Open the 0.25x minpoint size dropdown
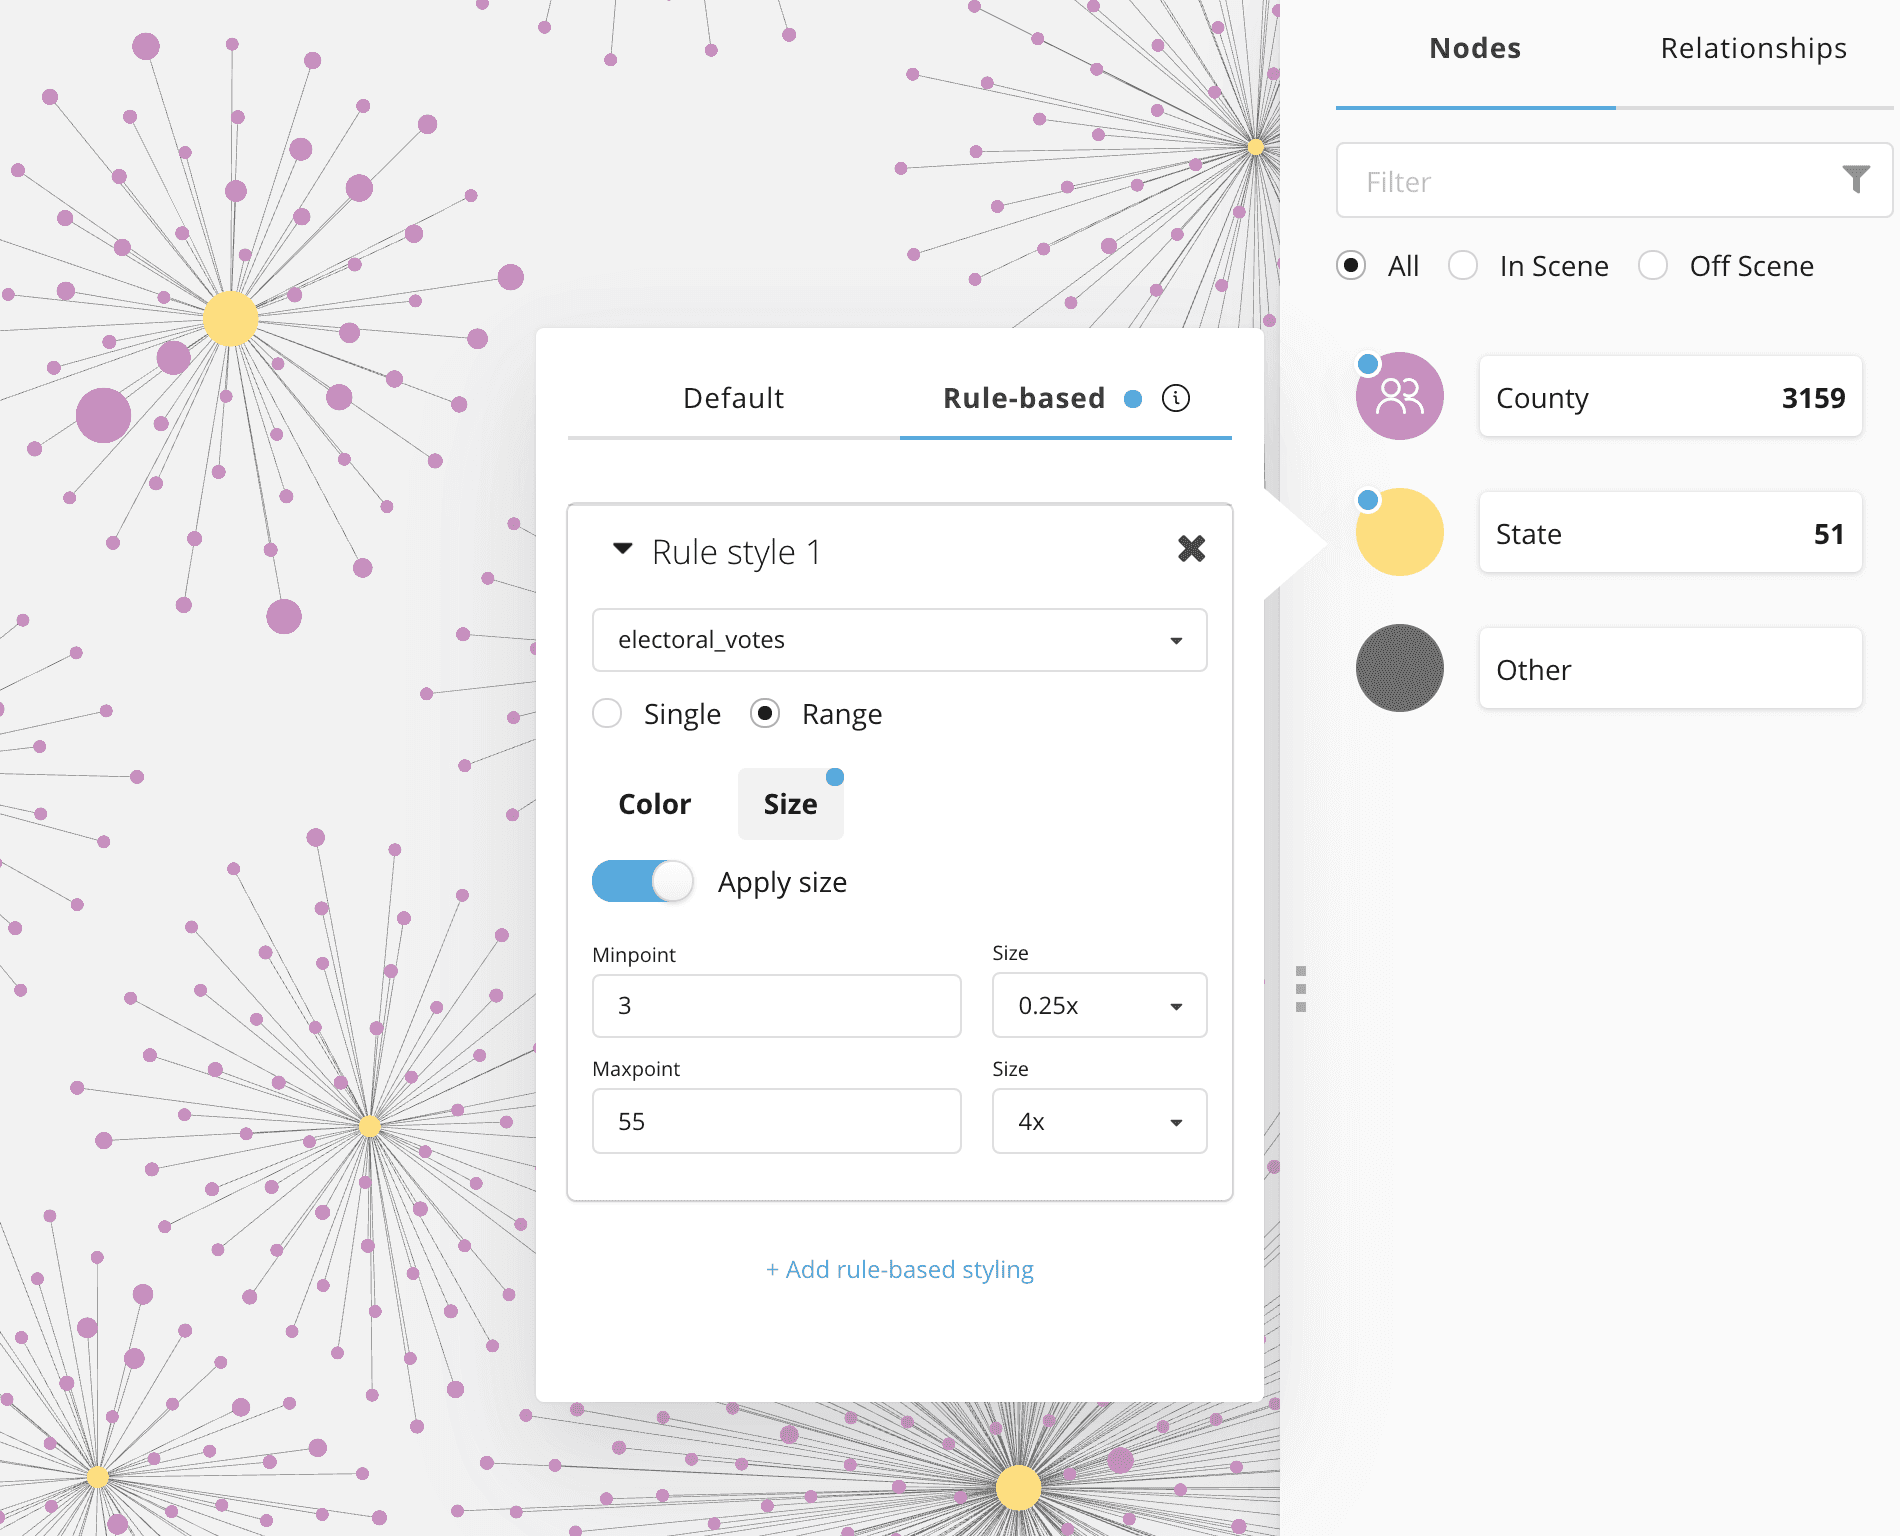The width and height of the screenshot is (1900, 1536). pyautogui.click(x=1098, y=1005)
